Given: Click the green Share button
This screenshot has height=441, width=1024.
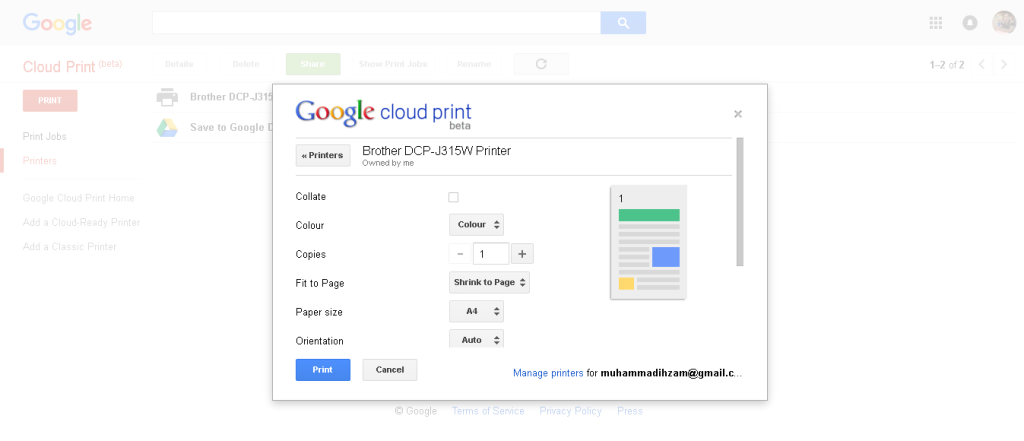Looking at the screenshot, I should click(x=313, y=64).
